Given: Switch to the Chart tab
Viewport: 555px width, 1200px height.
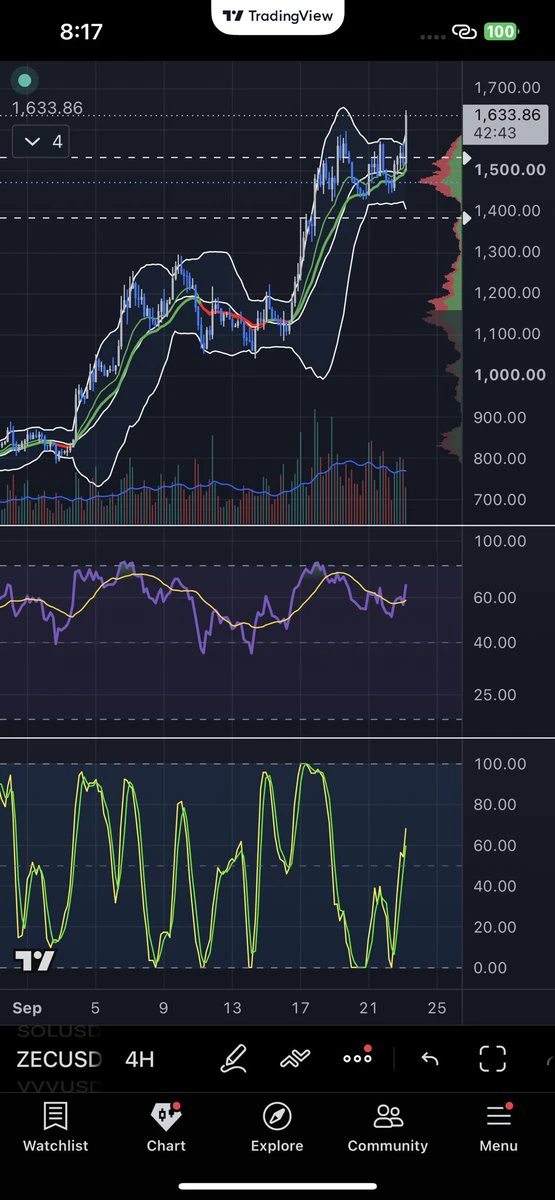Looking at the screenshot, I should click(166, 1128).
